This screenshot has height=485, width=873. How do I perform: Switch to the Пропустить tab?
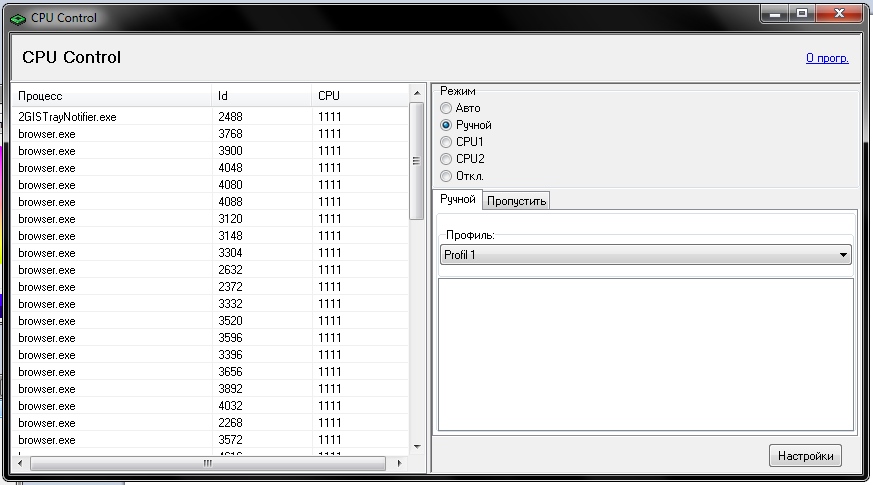point(516,201)
